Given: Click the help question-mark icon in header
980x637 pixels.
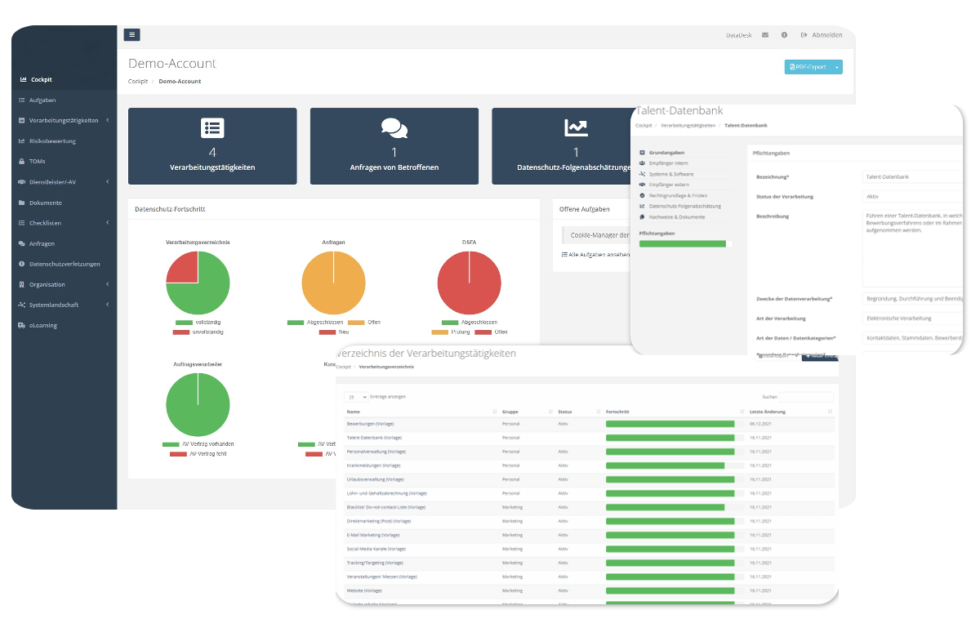Looking at the screenshot, I should click(x=784, y=34).
